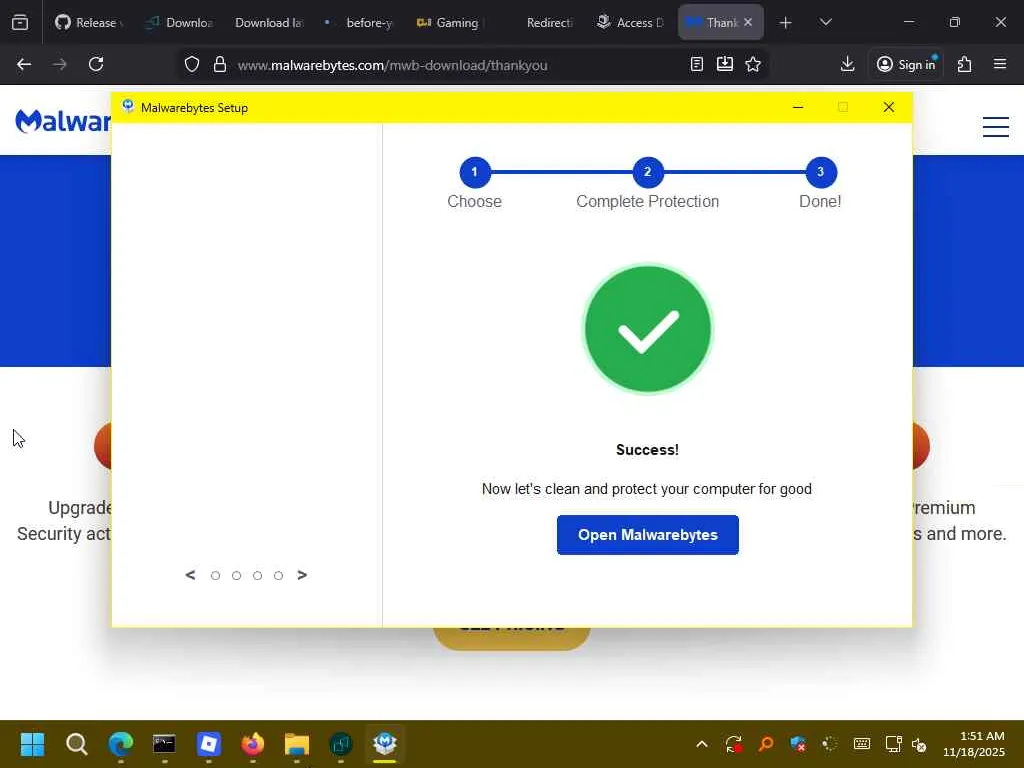1024x768 pixels.
Task: Open Windows taskbar search
Action: (76, 744)
